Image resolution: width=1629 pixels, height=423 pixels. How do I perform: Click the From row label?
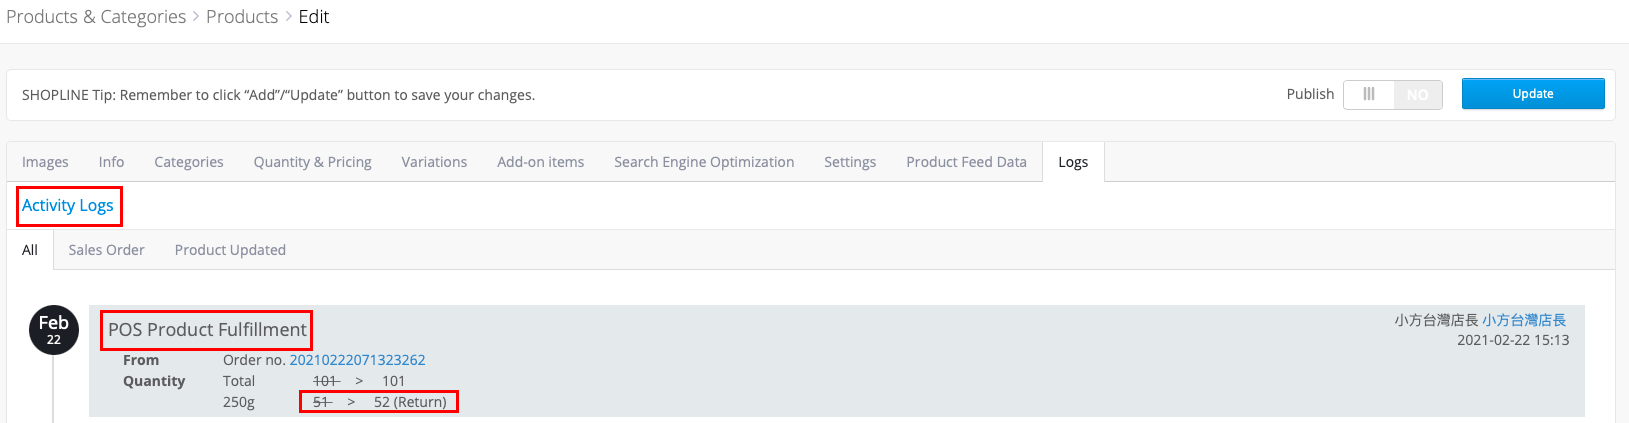click(141, 360)
